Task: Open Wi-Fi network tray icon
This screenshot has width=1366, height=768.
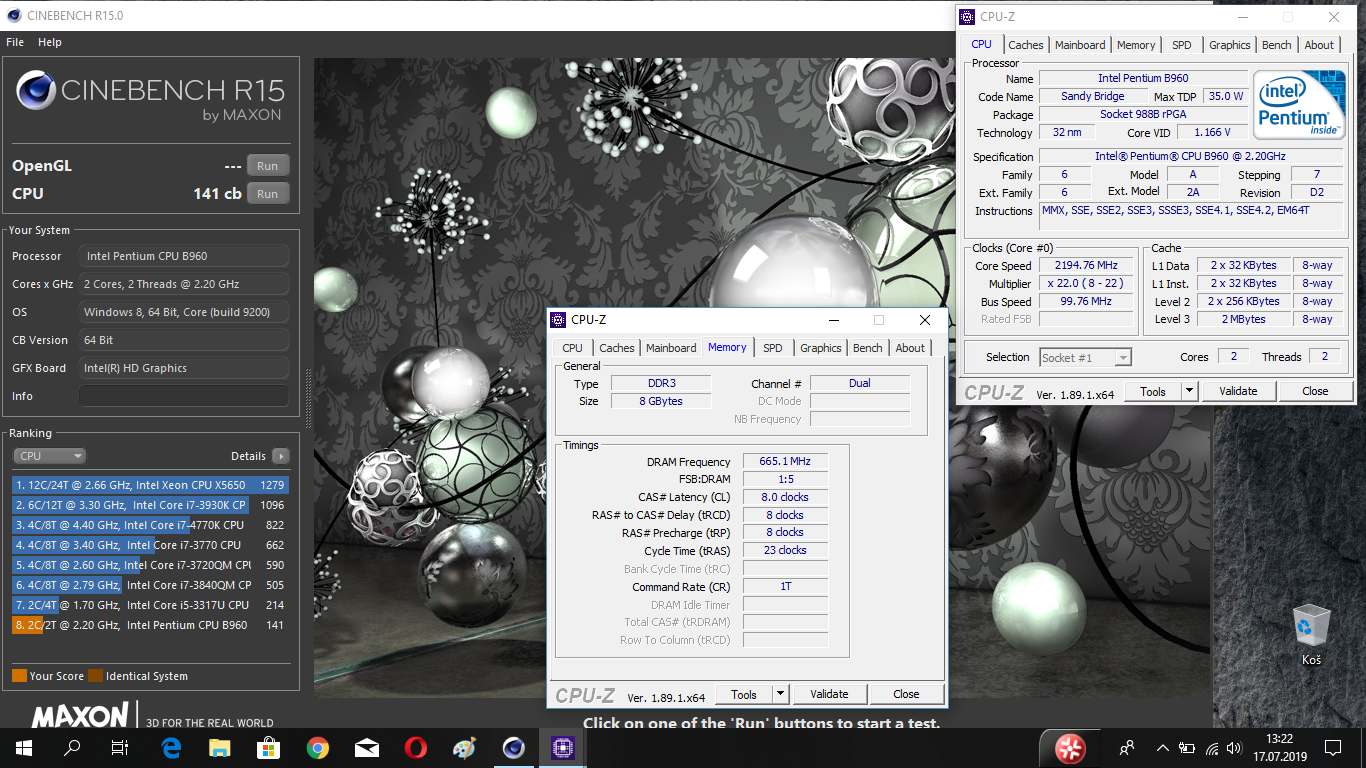Action: [x=1213, y=748]
